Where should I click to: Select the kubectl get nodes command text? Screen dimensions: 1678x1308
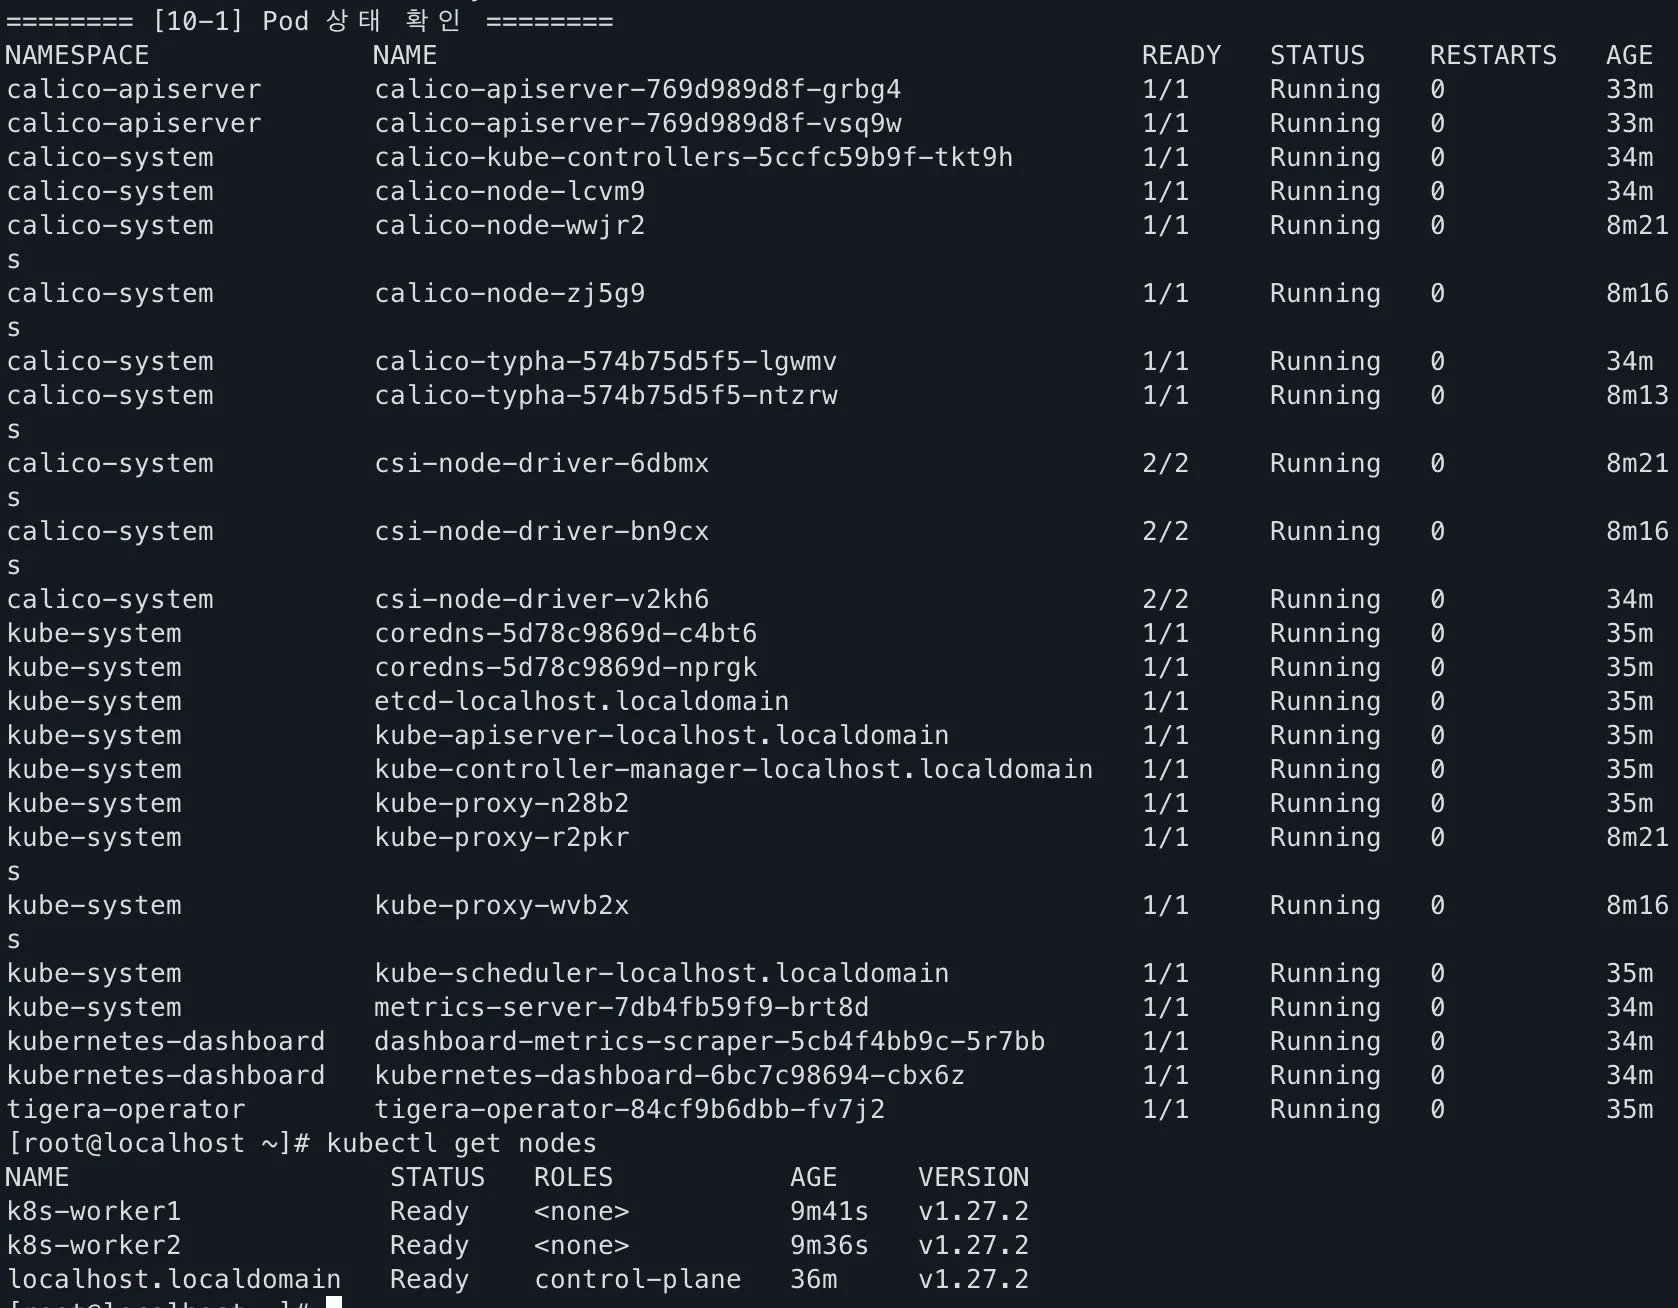[x=462, y=1144]
